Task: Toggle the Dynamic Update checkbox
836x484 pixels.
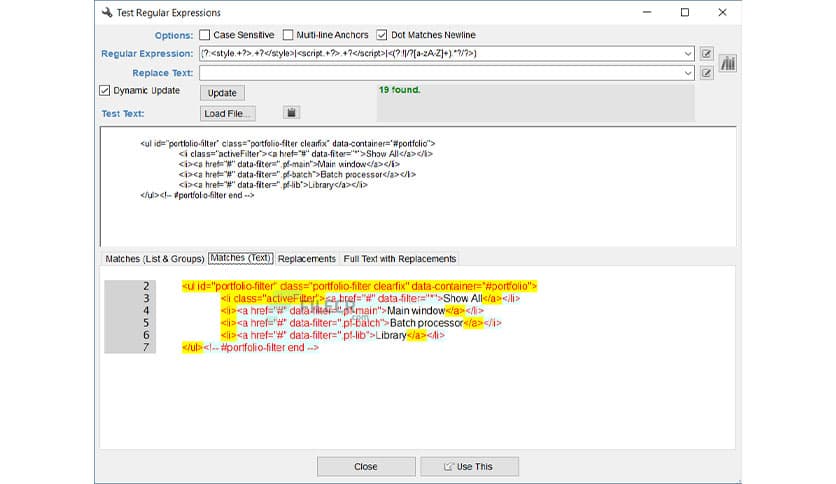Action: pos(104,91)
